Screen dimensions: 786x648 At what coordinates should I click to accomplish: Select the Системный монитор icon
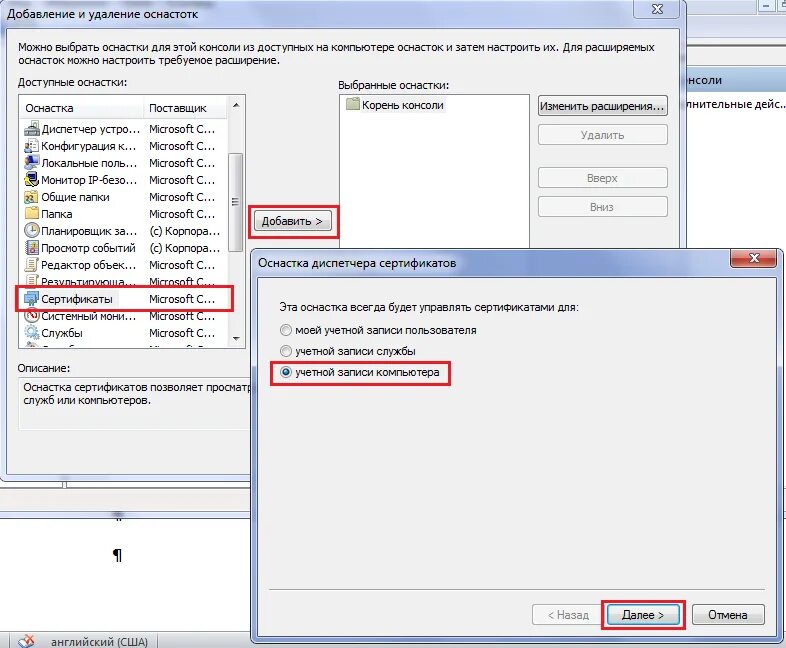tap(32, 316)
